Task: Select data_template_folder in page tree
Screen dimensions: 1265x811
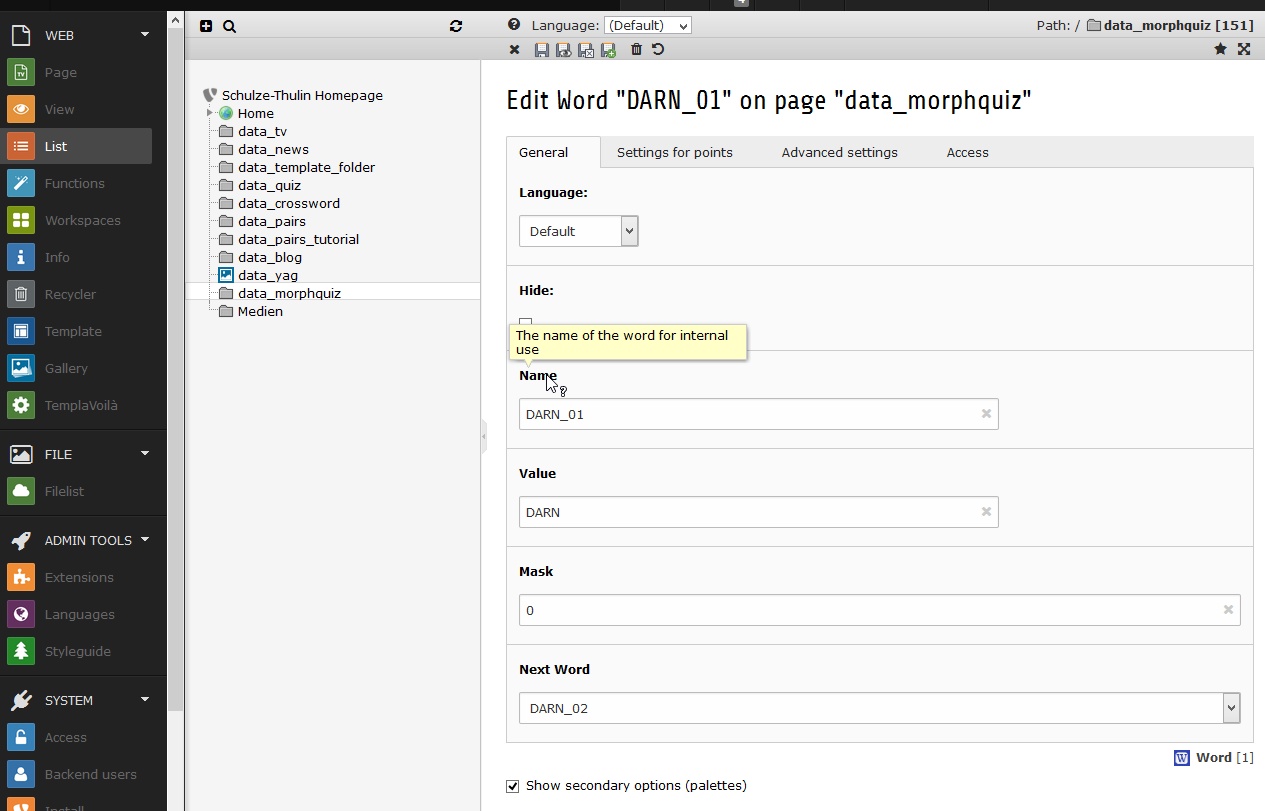Action: [306, 167]
